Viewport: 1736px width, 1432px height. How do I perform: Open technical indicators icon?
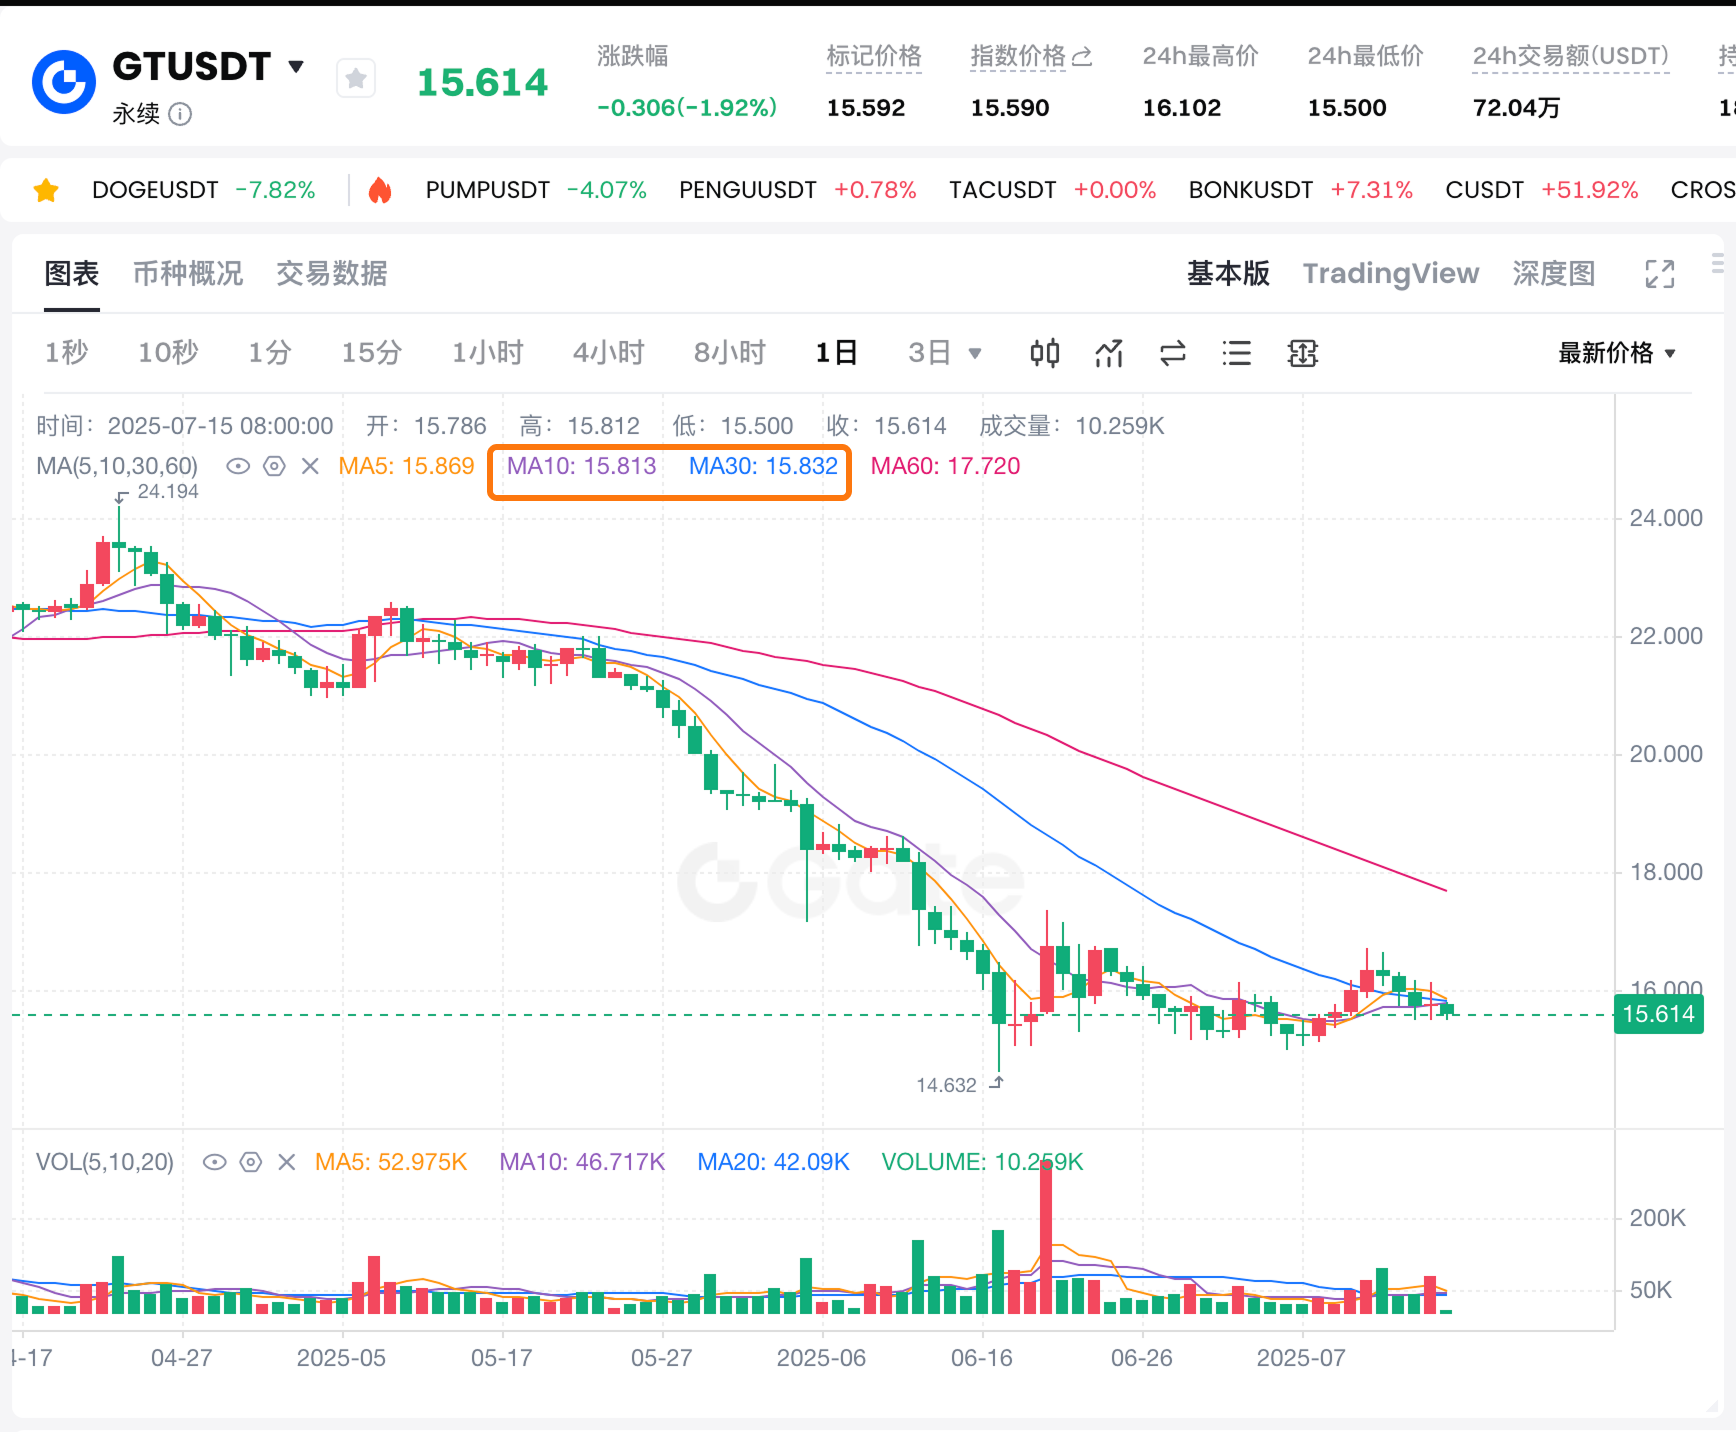[1109, 353]
